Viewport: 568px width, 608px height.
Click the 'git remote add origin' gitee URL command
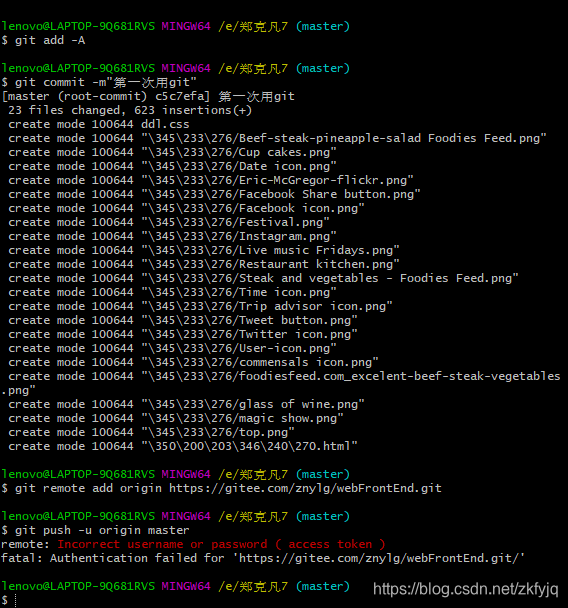point(221,487)
